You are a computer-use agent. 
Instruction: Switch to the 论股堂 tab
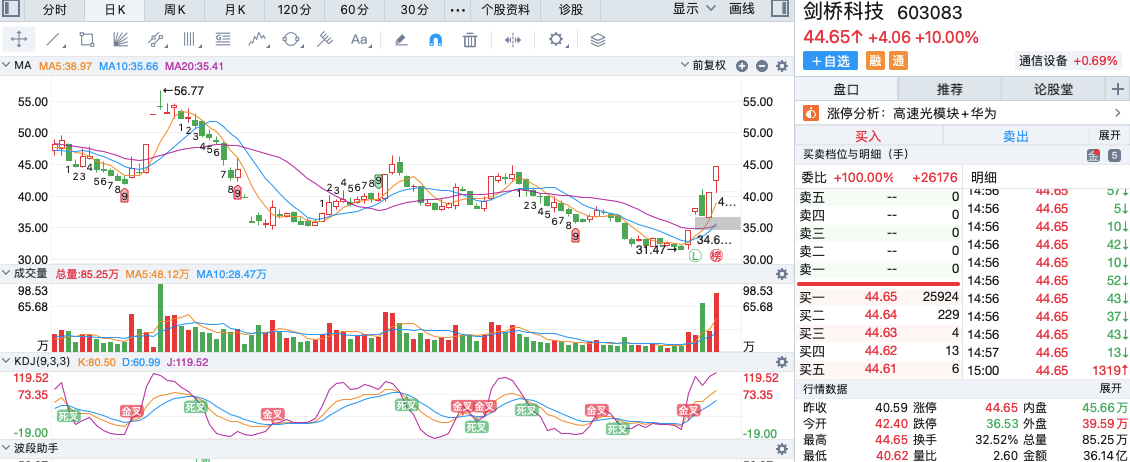1054,89
